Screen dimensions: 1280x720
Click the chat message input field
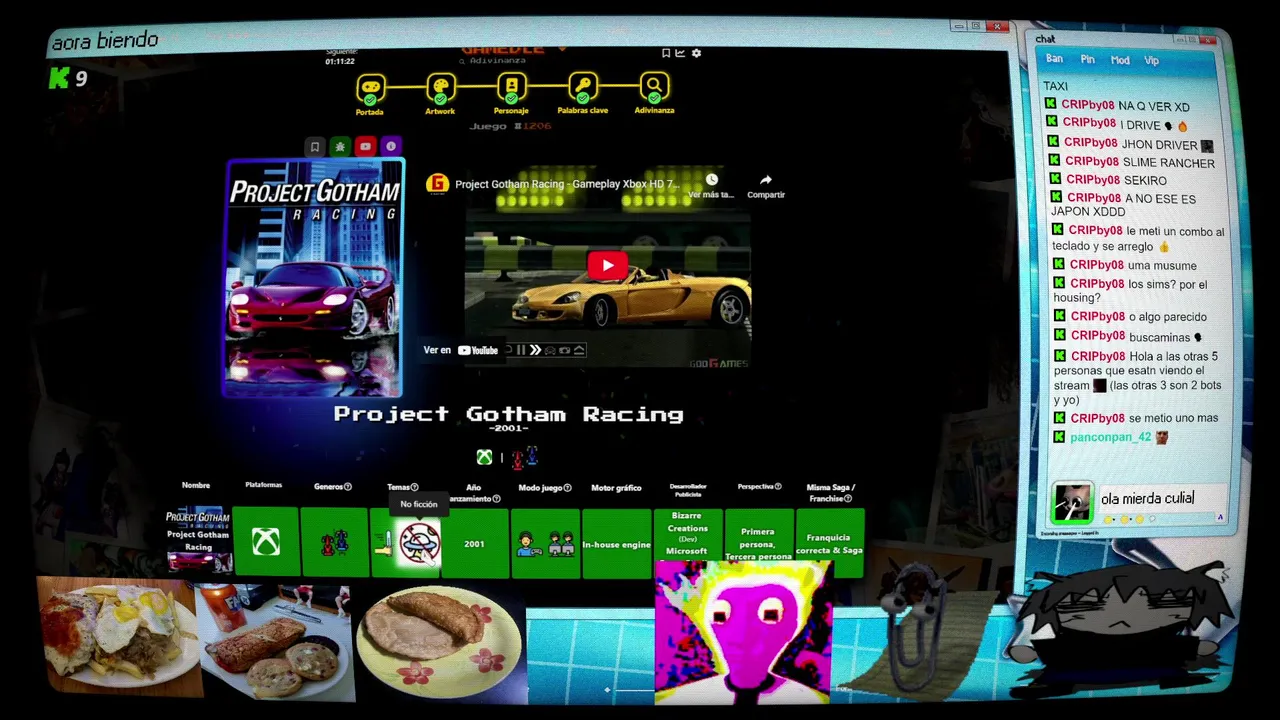click(1161, 499)
